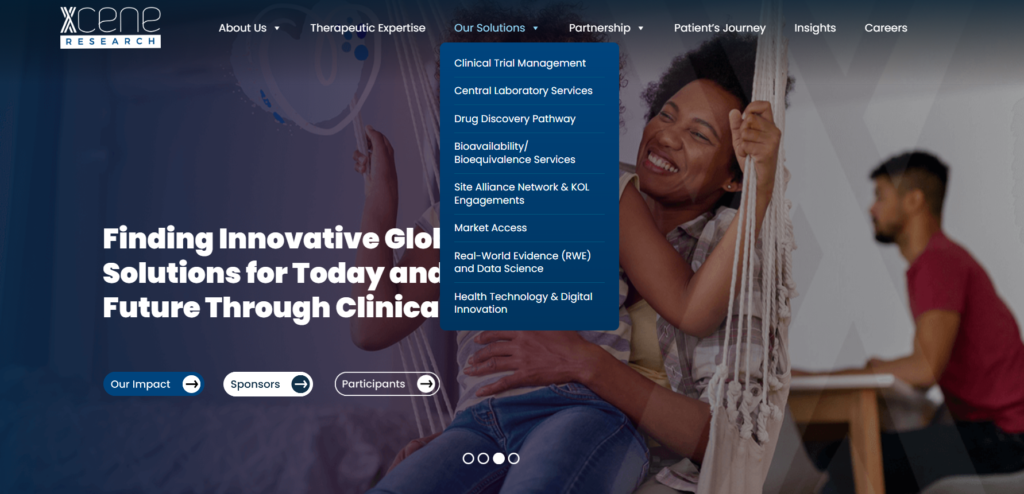Visit the Insights page
The image size is (1024, 494).
[x=815, y=28]
